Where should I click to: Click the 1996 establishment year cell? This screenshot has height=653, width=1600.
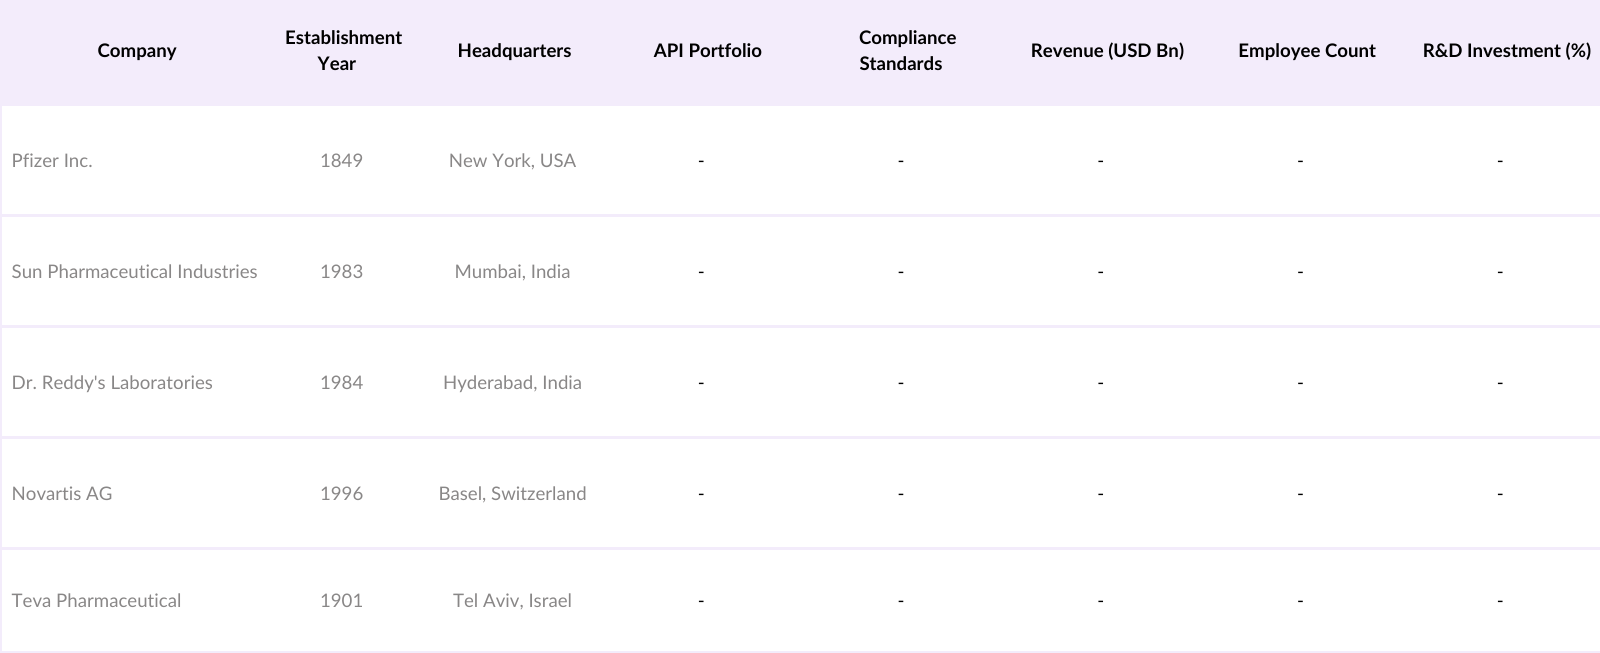click(341, 494)
